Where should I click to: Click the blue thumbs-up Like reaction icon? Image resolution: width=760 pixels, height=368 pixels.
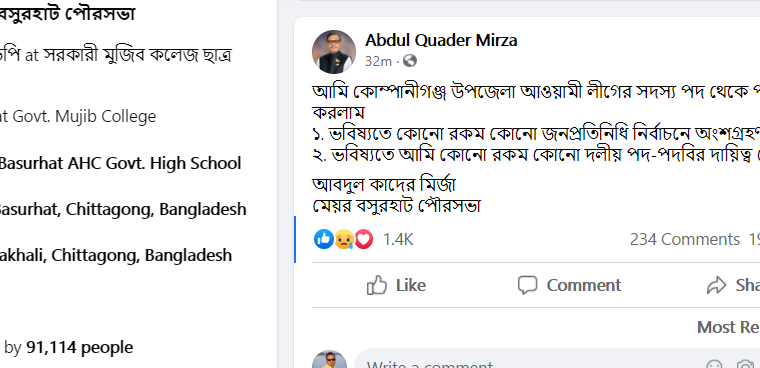(x=323, y=239)
